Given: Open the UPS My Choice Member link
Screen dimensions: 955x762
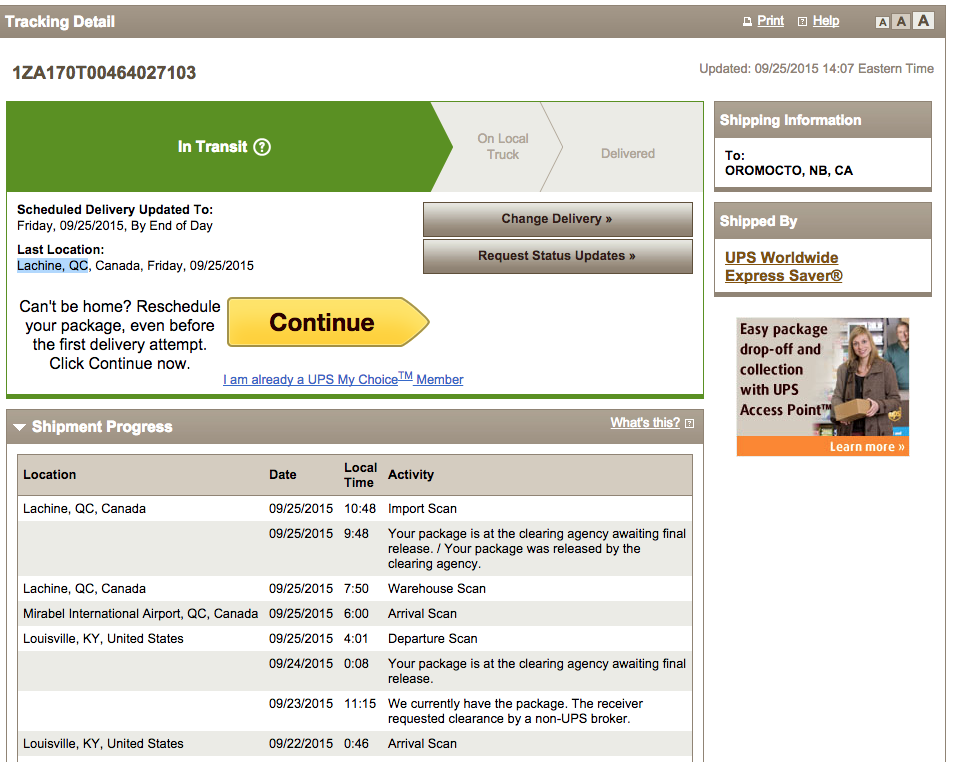Looking at the screenshot, I should [343, 379].
